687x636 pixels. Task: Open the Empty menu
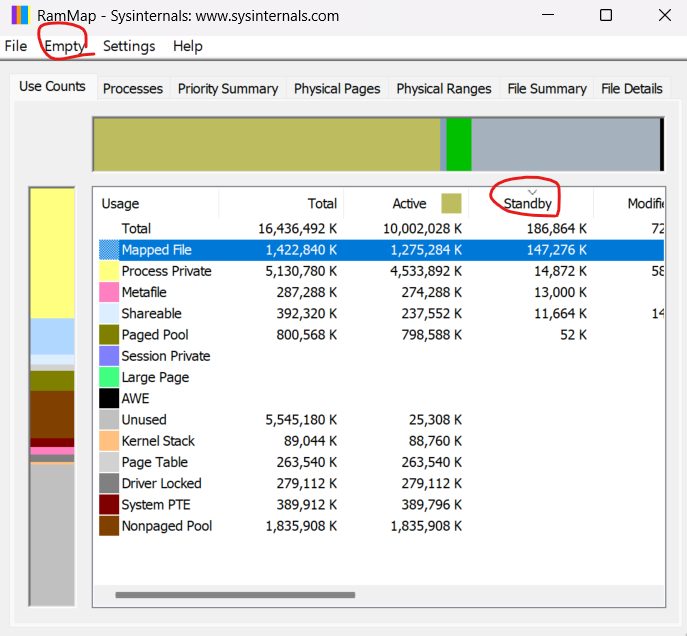coord(64,46)
